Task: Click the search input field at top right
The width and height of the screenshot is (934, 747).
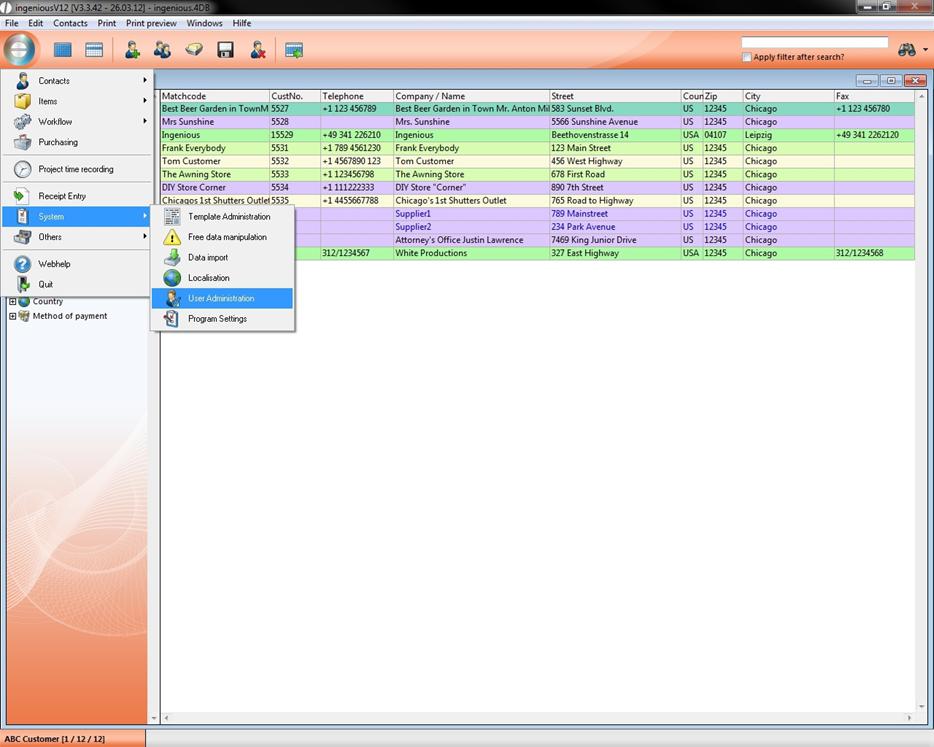Action: point(814,43)
